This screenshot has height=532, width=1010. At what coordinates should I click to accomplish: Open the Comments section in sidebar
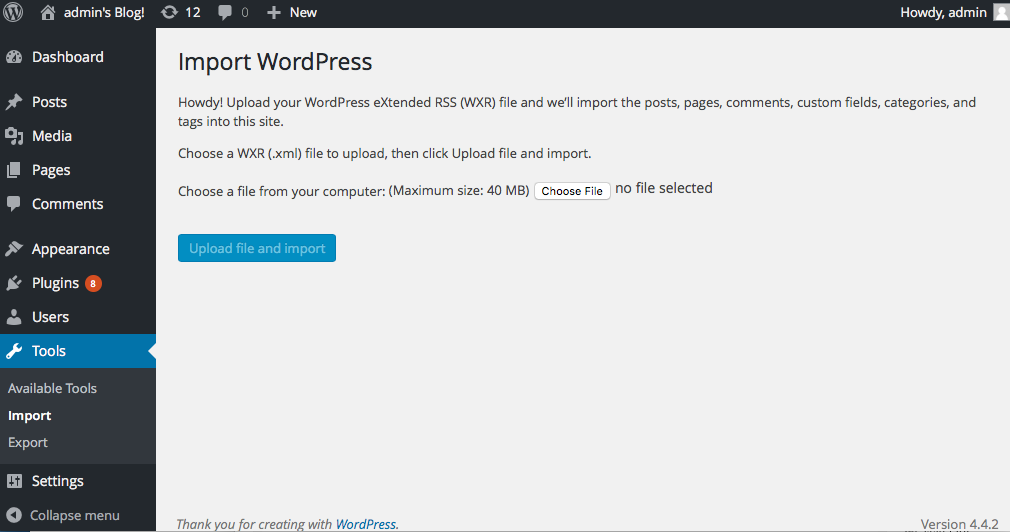(x=68, y=204)
